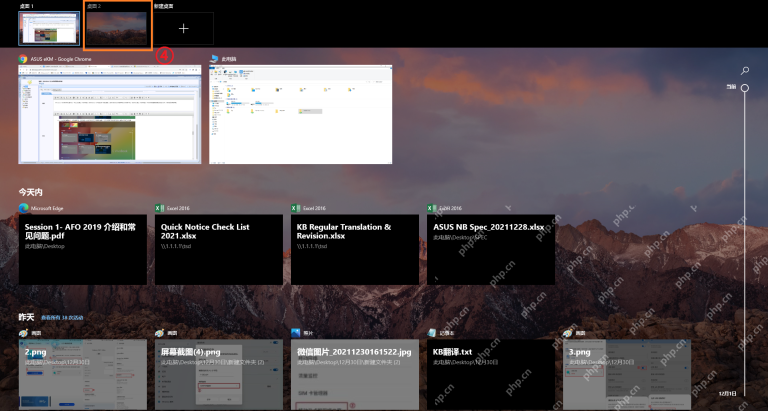
Task: Open the 此电脑 File Explorer window preview
Action: (x=301, y=114)
